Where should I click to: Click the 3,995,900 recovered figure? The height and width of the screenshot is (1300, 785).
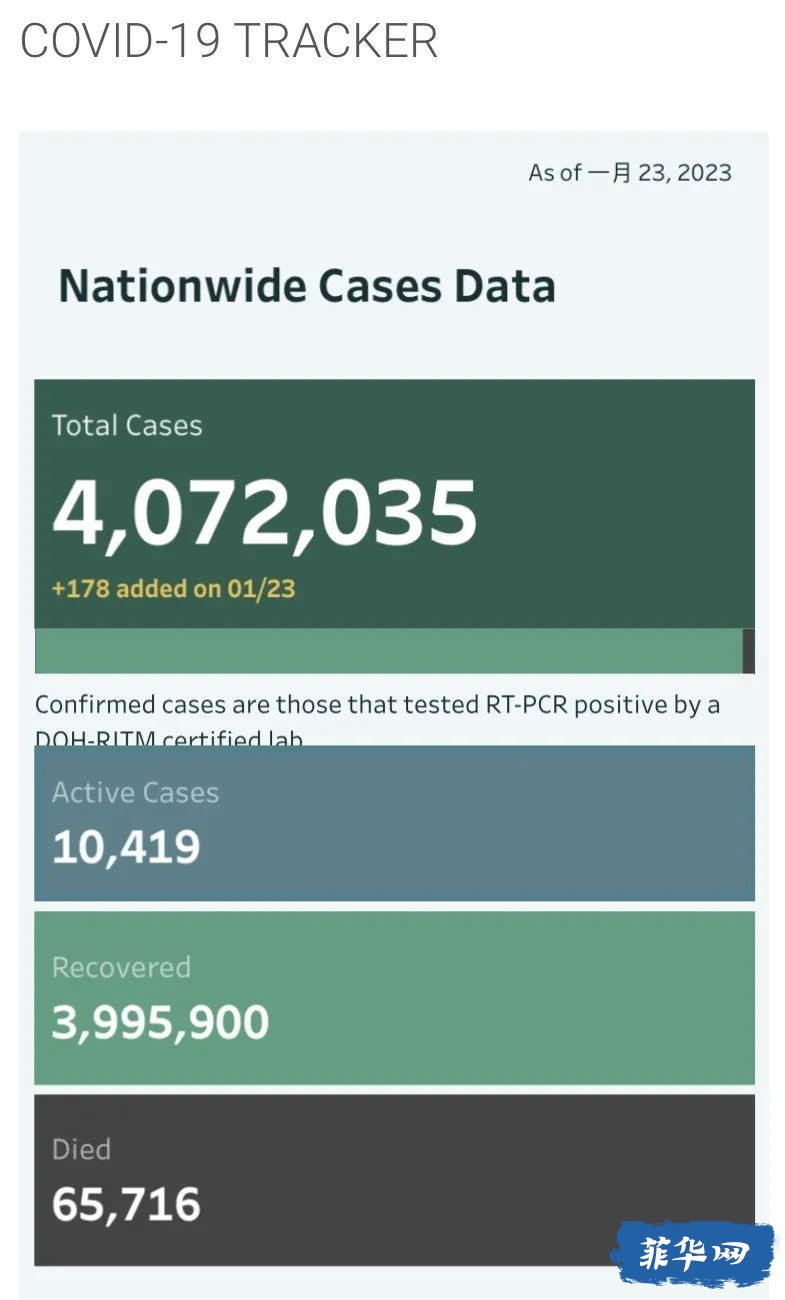coord(160,1023)
